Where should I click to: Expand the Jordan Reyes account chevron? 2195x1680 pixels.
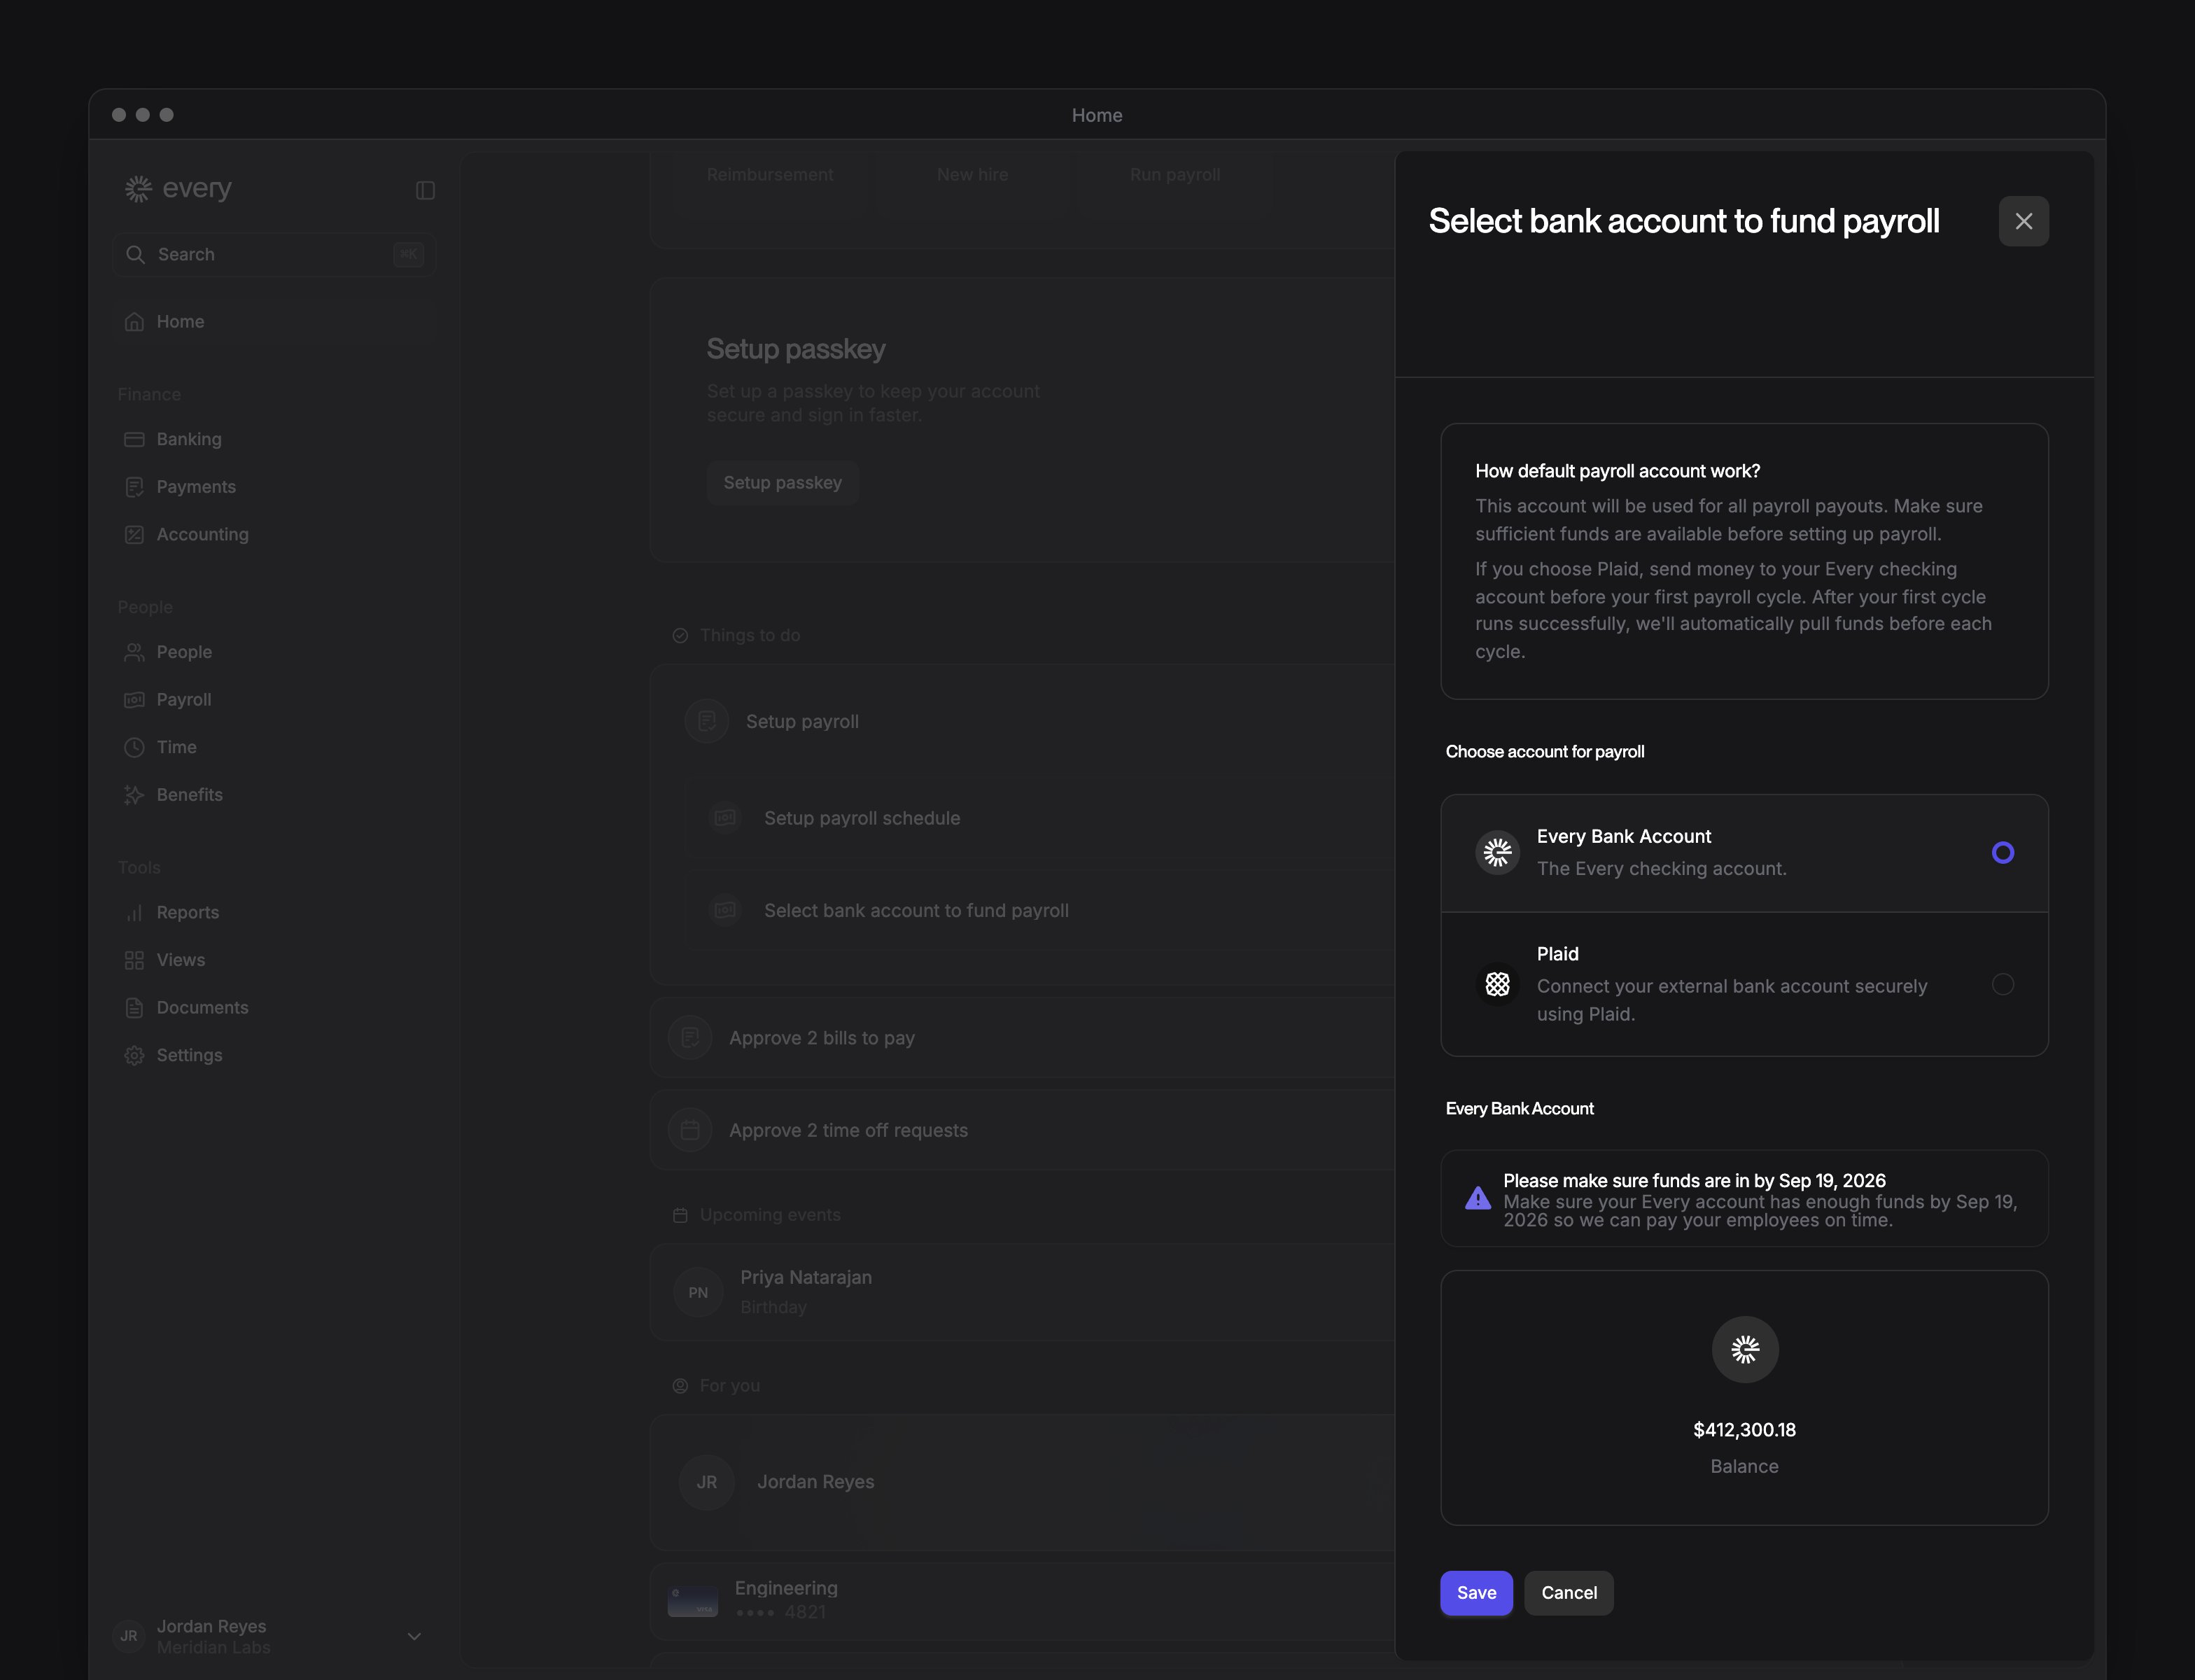[x=414, y=1636]
